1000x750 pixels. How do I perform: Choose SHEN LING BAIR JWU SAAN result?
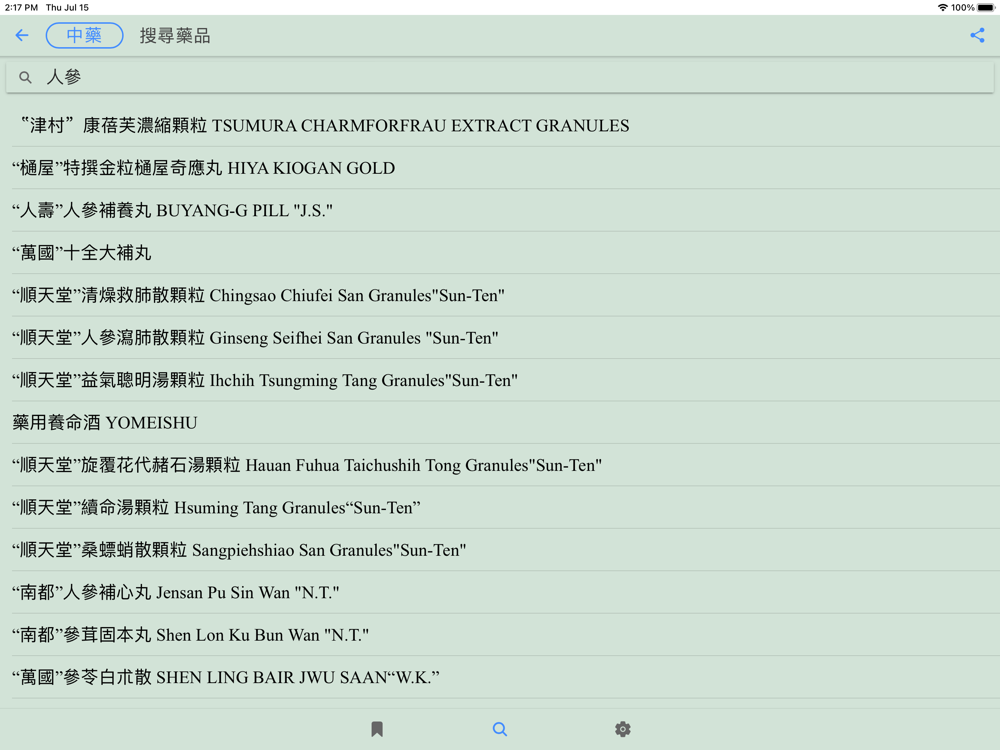click(500, 677)
